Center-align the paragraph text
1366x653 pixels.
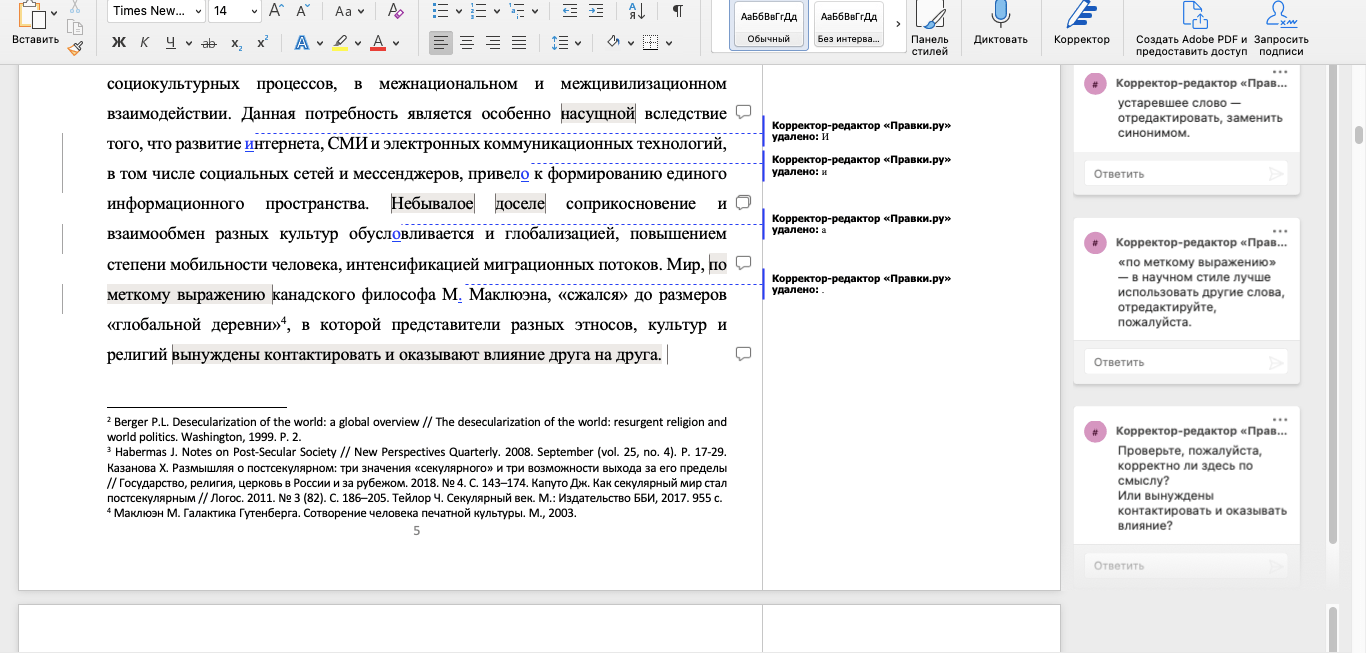pyautogui.click(x=467, y=43)
